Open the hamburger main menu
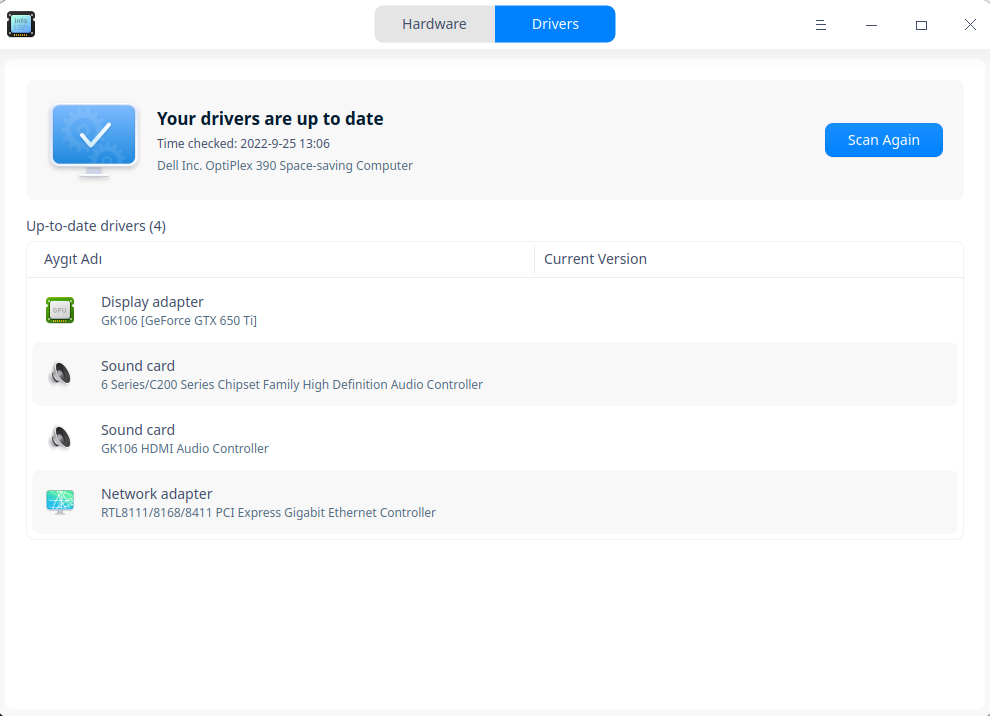Screen dimensions: 990x716 click(821, 25)
